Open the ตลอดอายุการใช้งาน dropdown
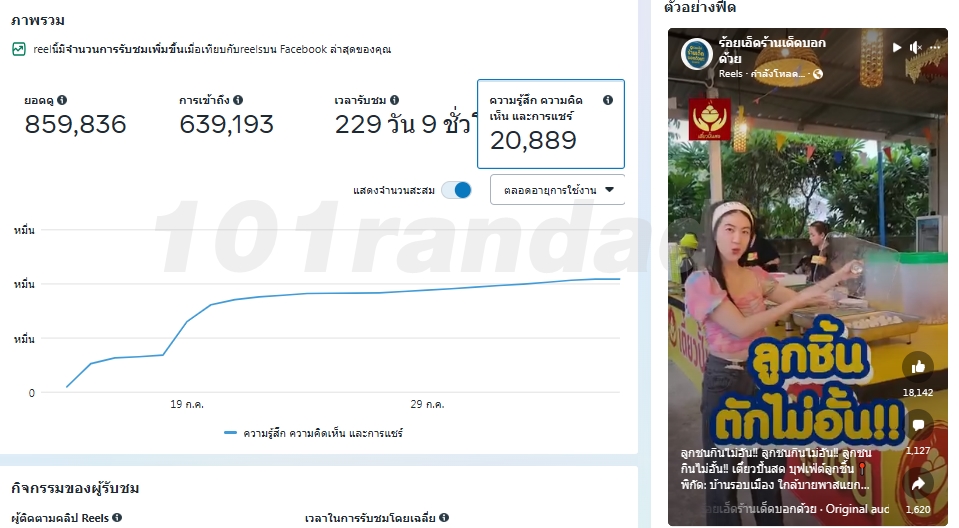This screenshot has height=528, width=959. (x=557, y=190)
